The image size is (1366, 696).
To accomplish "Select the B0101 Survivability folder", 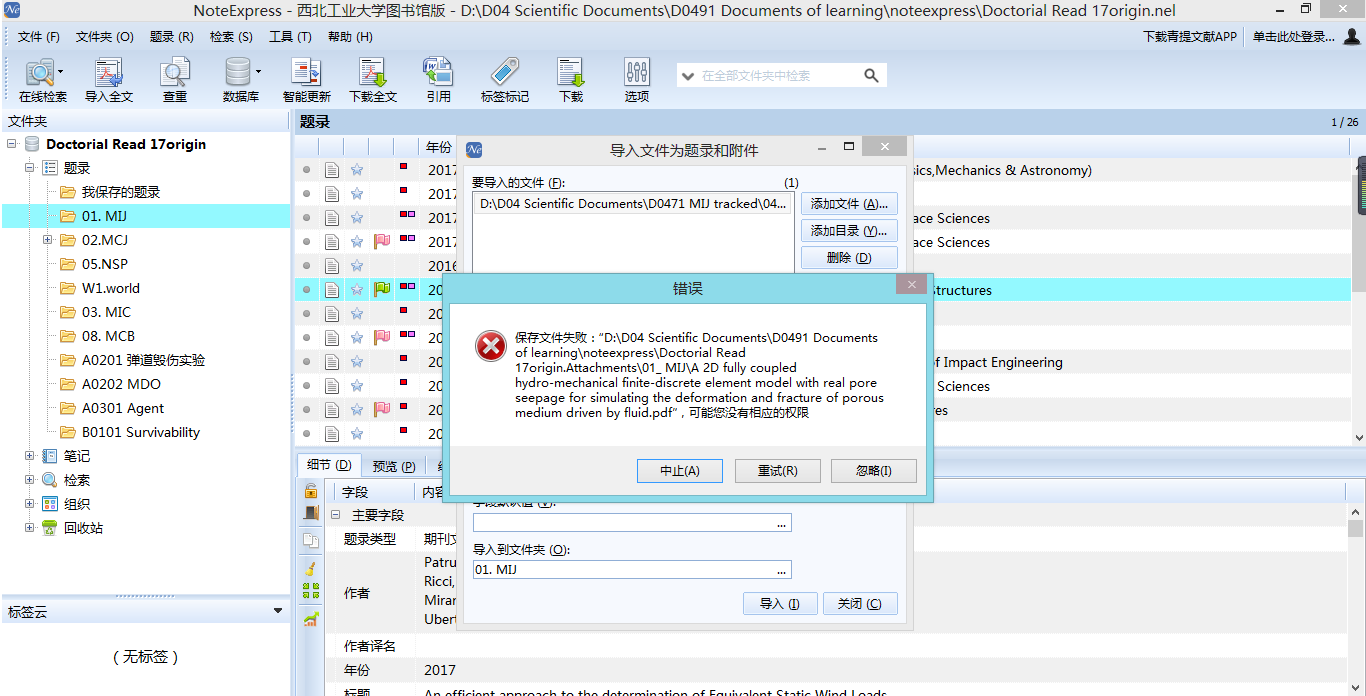I will click(141, 432).
